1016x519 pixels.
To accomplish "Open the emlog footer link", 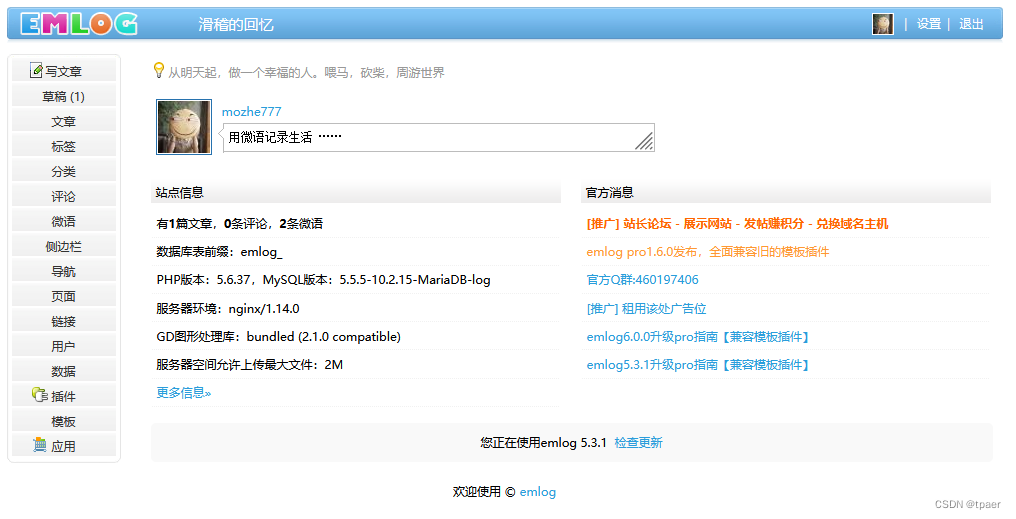I will (x=538, y=492).
